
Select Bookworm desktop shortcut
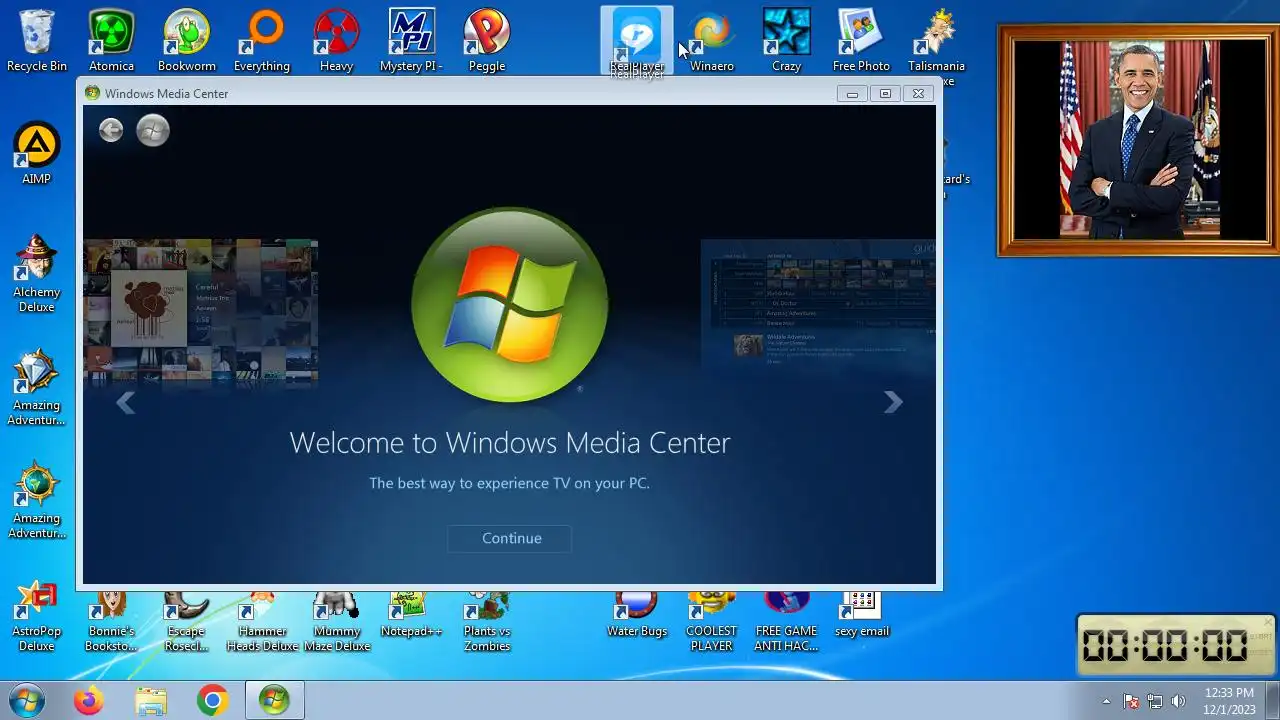[x=187, y=41]
